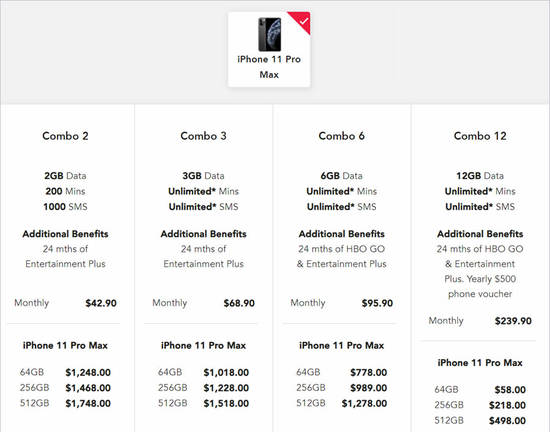The image size is (550, 432).
Task: Click the $42.90 monthly price
Action: coord(101,303)
